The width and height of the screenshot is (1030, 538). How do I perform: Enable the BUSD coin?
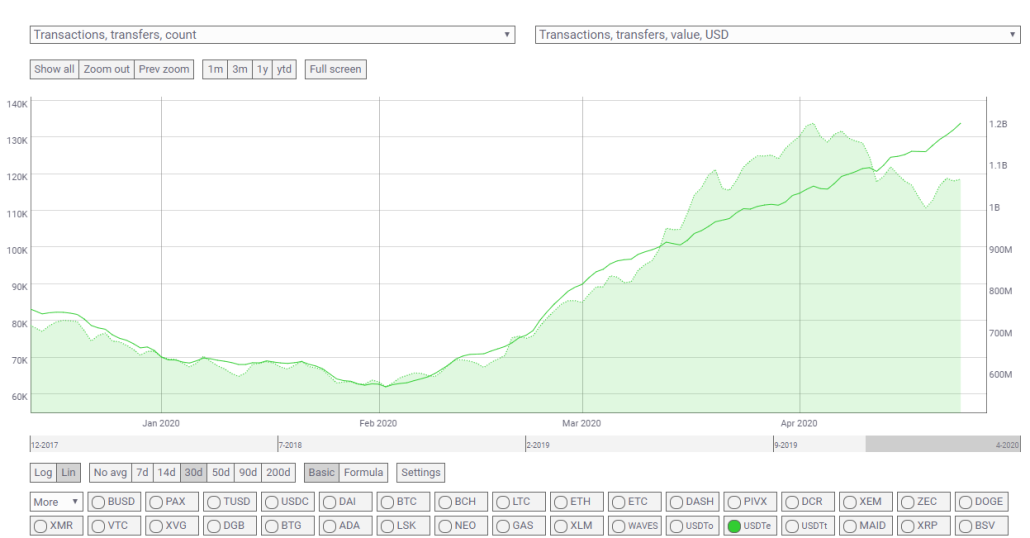coord(114,502)
